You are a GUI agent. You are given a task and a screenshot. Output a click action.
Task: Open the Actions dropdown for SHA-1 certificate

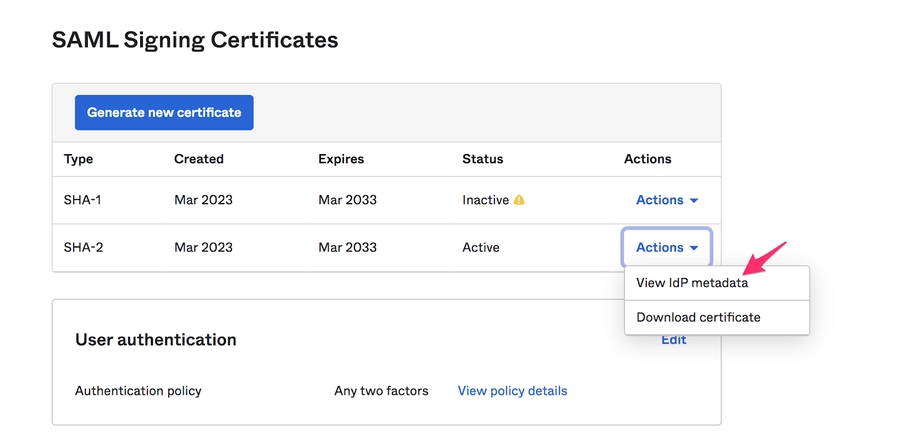(x=666, y=200)
